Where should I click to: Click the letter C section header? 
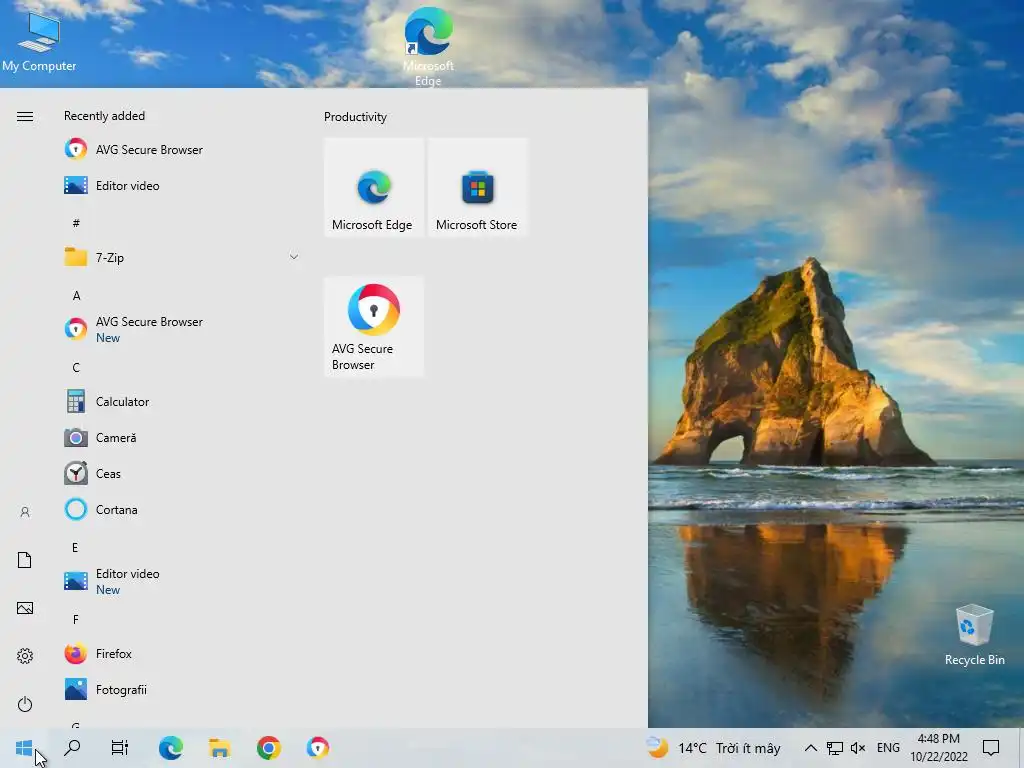76,368
